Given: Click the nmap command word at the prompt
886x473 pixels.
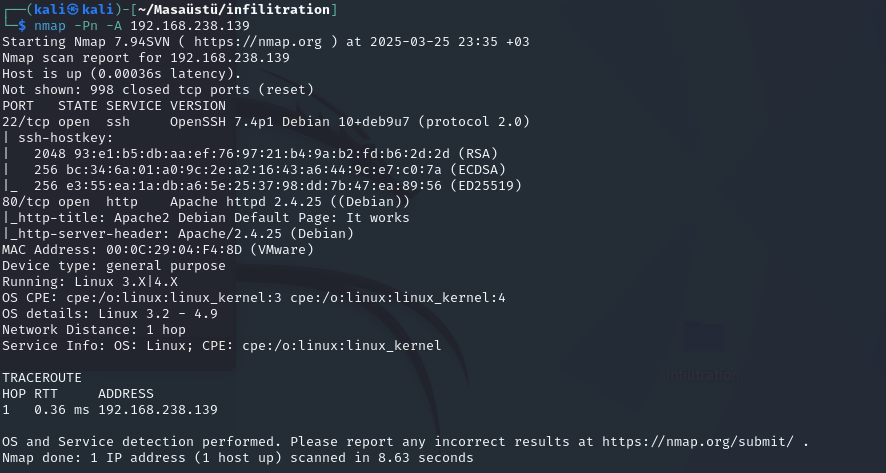Looking at the screenshot, I should click(49, 26).
